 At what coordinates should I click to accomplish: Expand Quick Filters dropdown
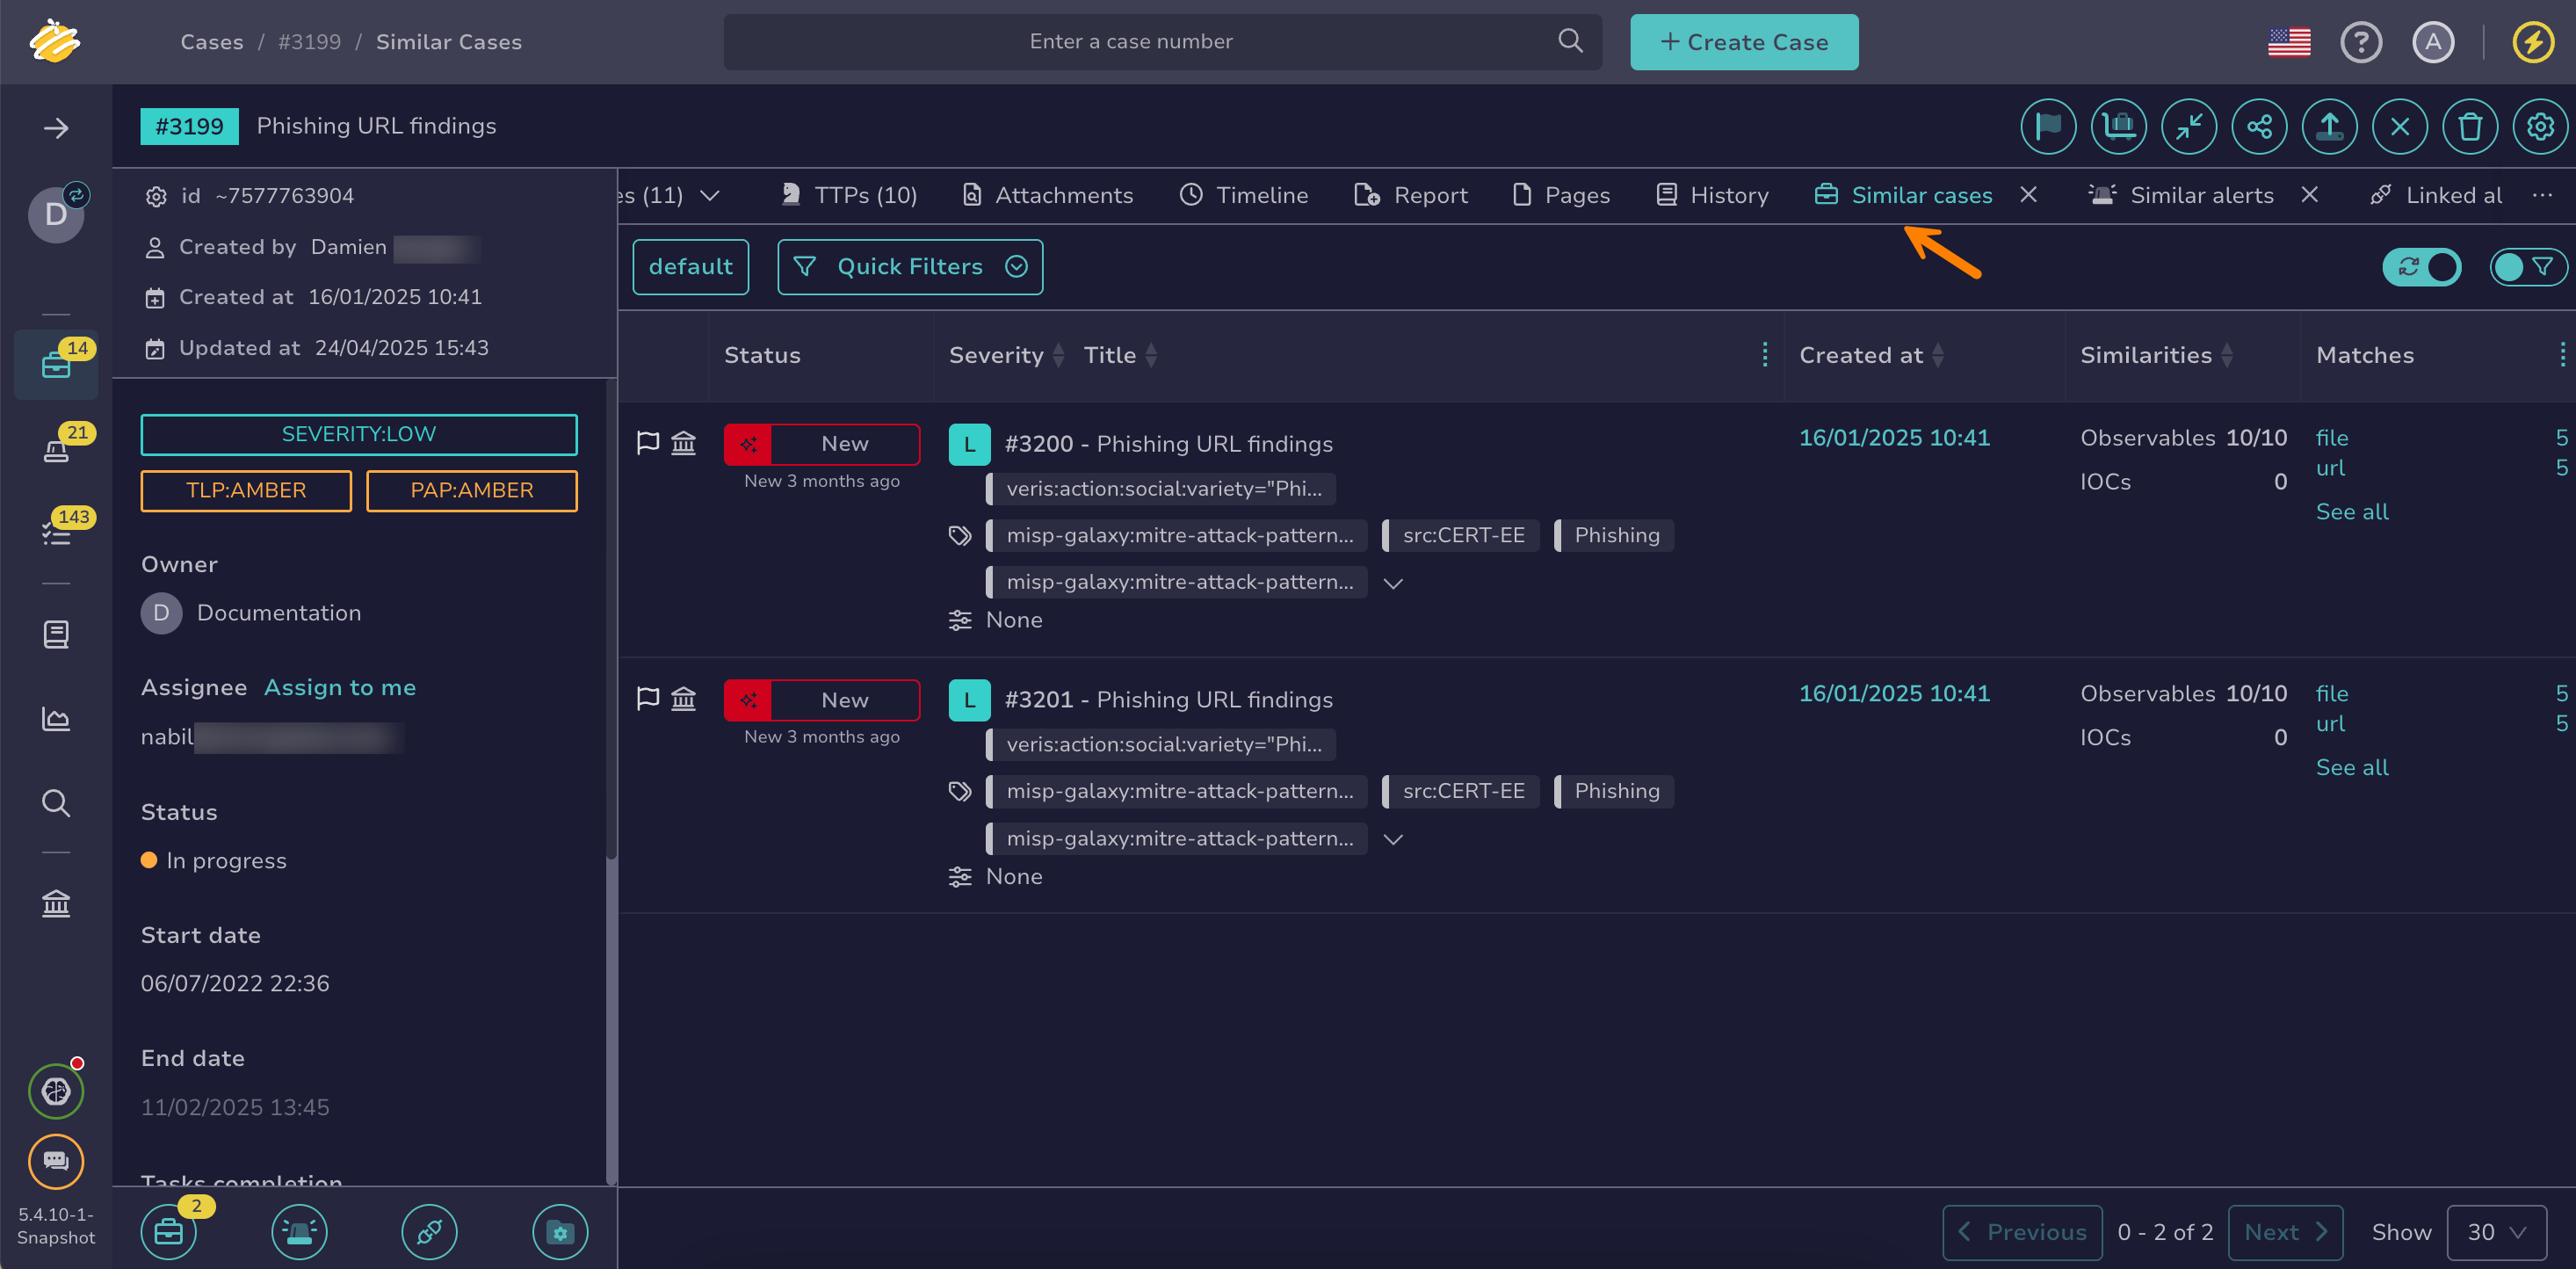click(909, 267)
